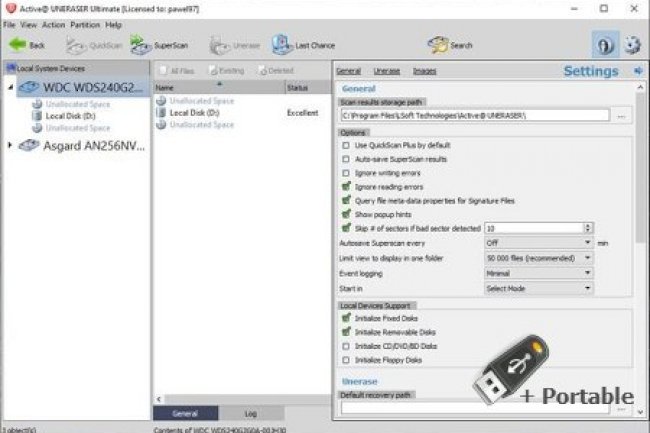Open the Partition menu
Screen dimensions: 650x433
tap(87, 24)
